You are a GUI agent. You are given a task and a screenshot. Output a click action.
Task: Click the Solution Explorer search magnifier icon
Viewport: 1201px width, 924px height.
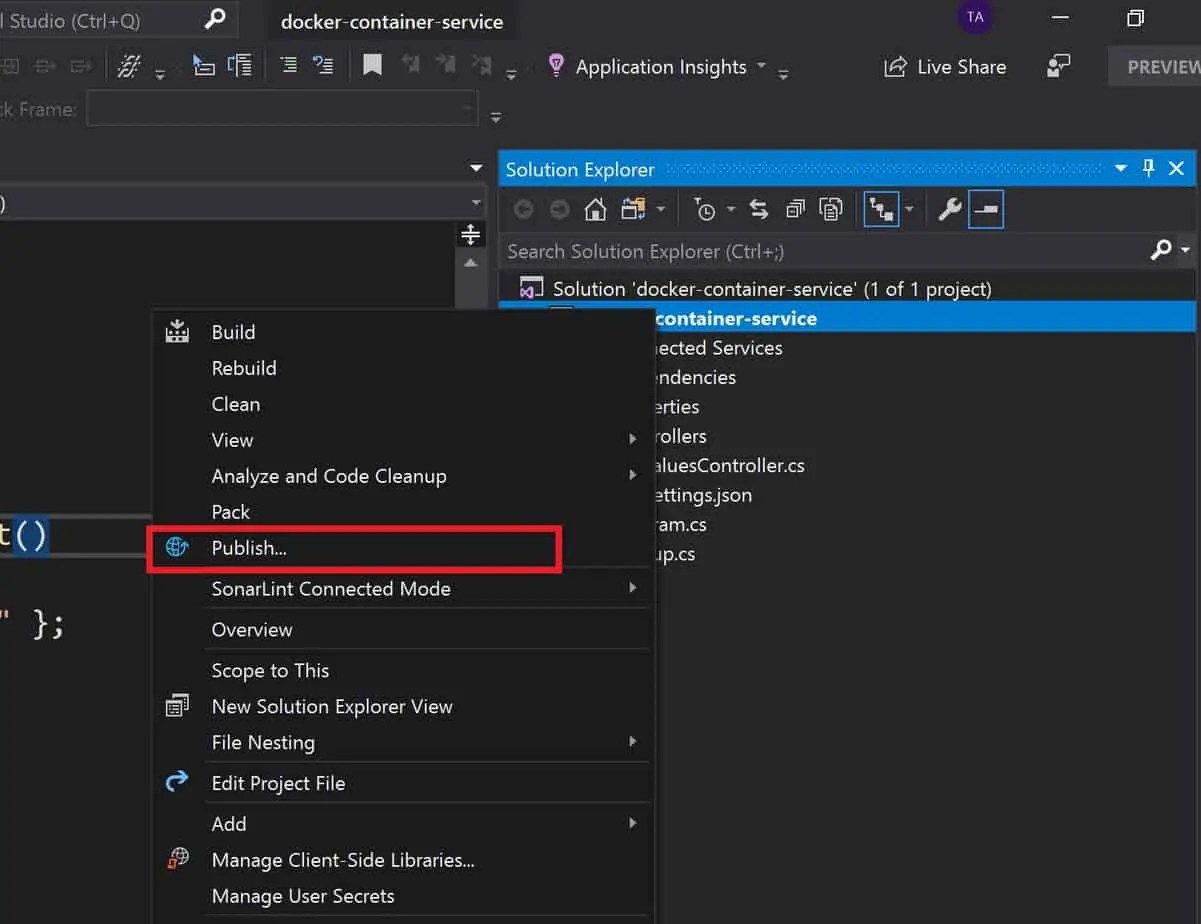[x=1161, y=250]
